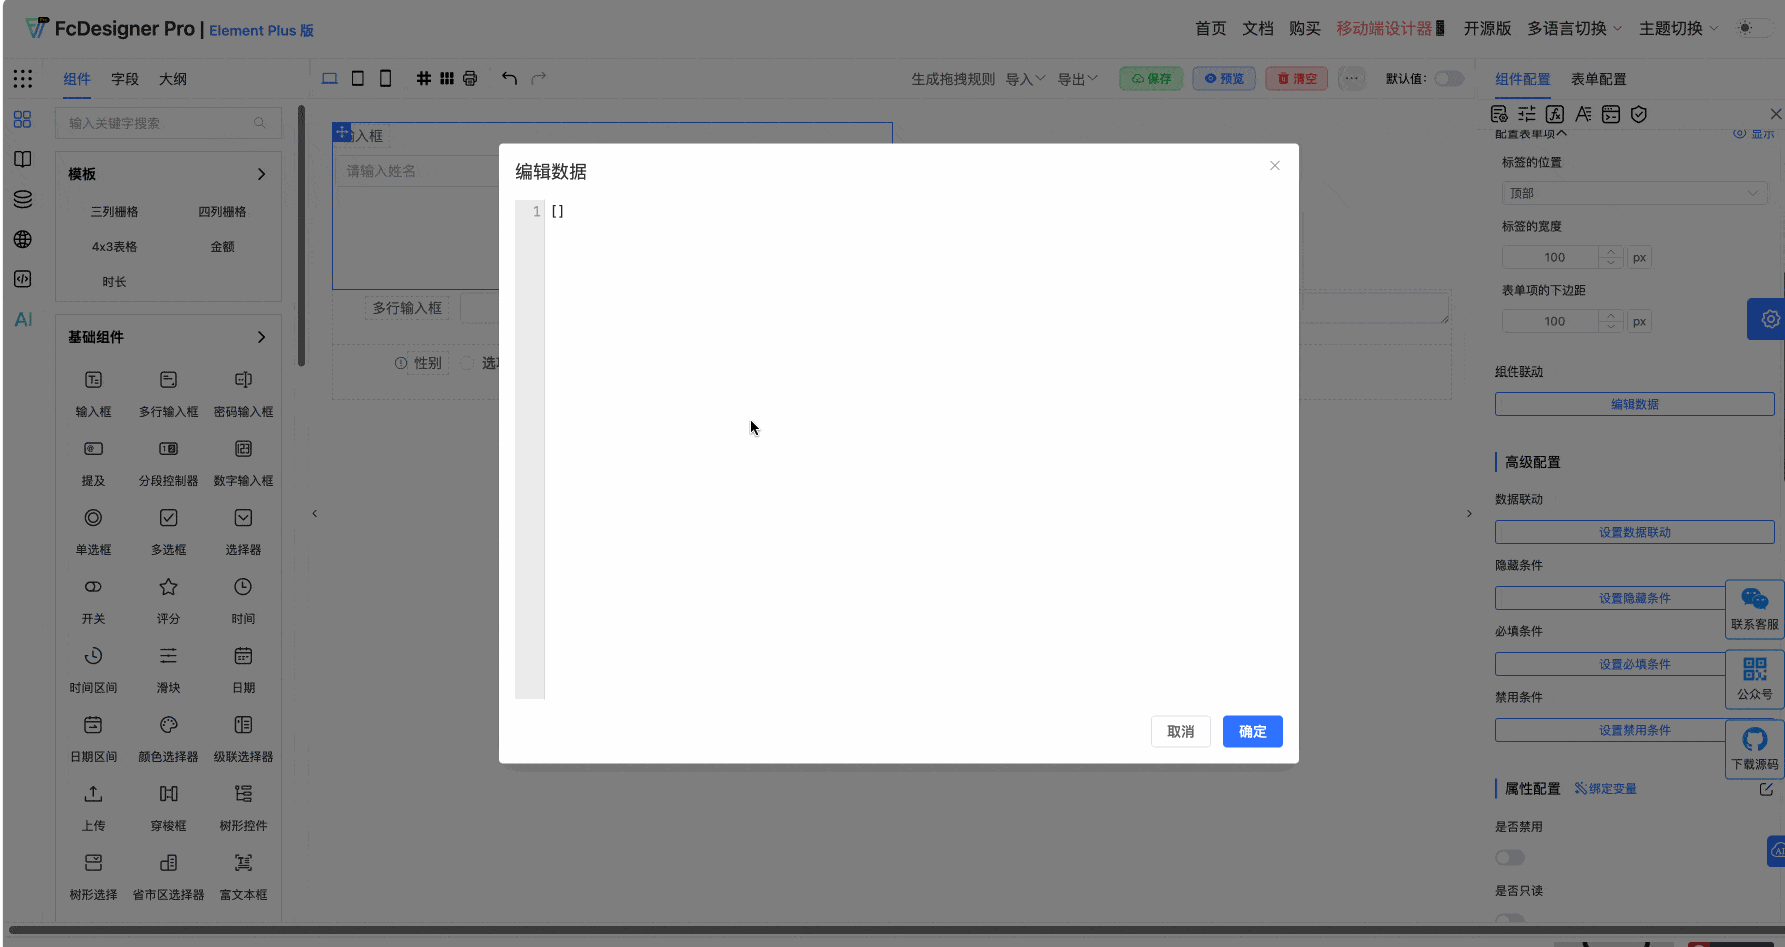The width and height of the screenshot is (1785, 947).
Task: Open the fx function icon in right panel
Action: click(x=1555, y=114)
